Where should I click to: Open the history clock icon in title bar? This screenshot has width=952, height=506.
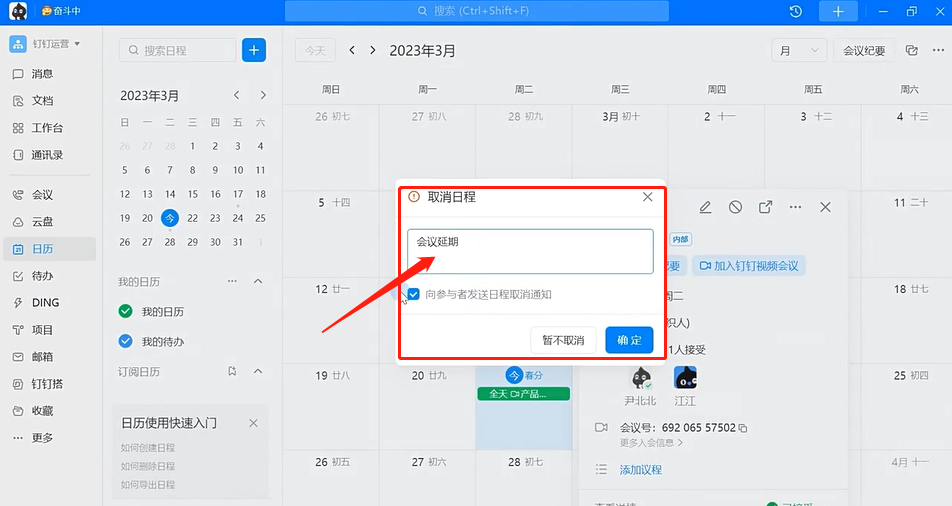click(795, 12)
